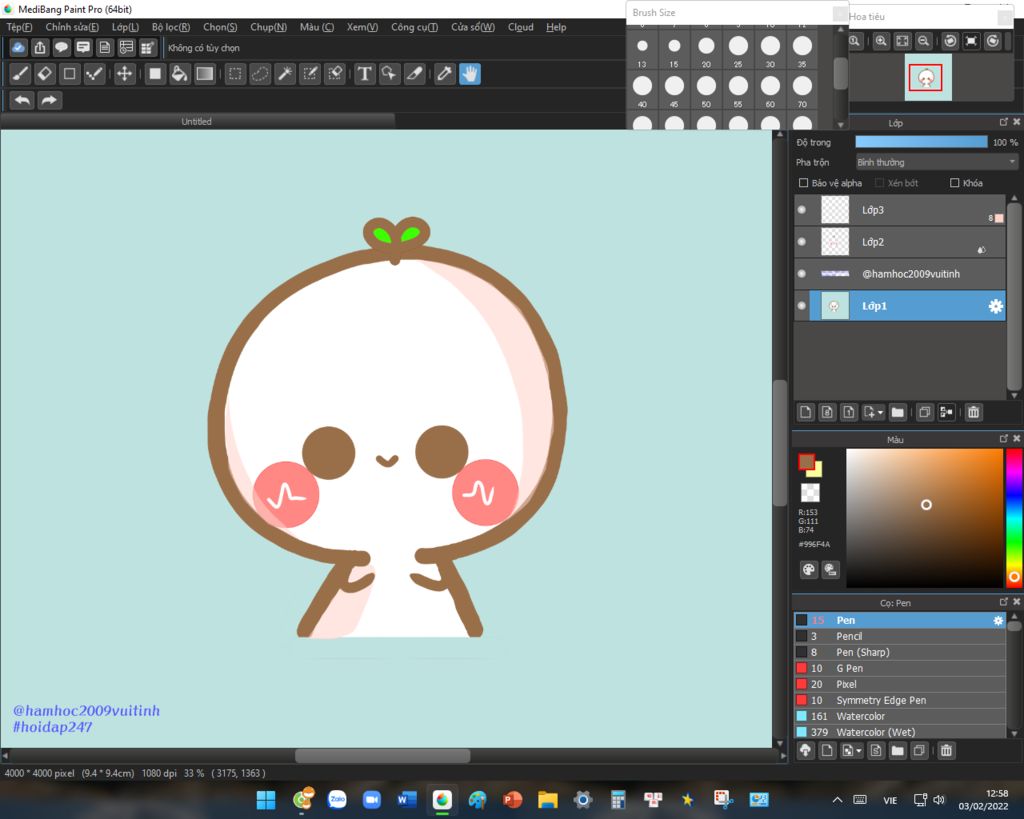1024x819 pixels.
Task: Choose the Gradient tool
Action: tap(204, 74)
